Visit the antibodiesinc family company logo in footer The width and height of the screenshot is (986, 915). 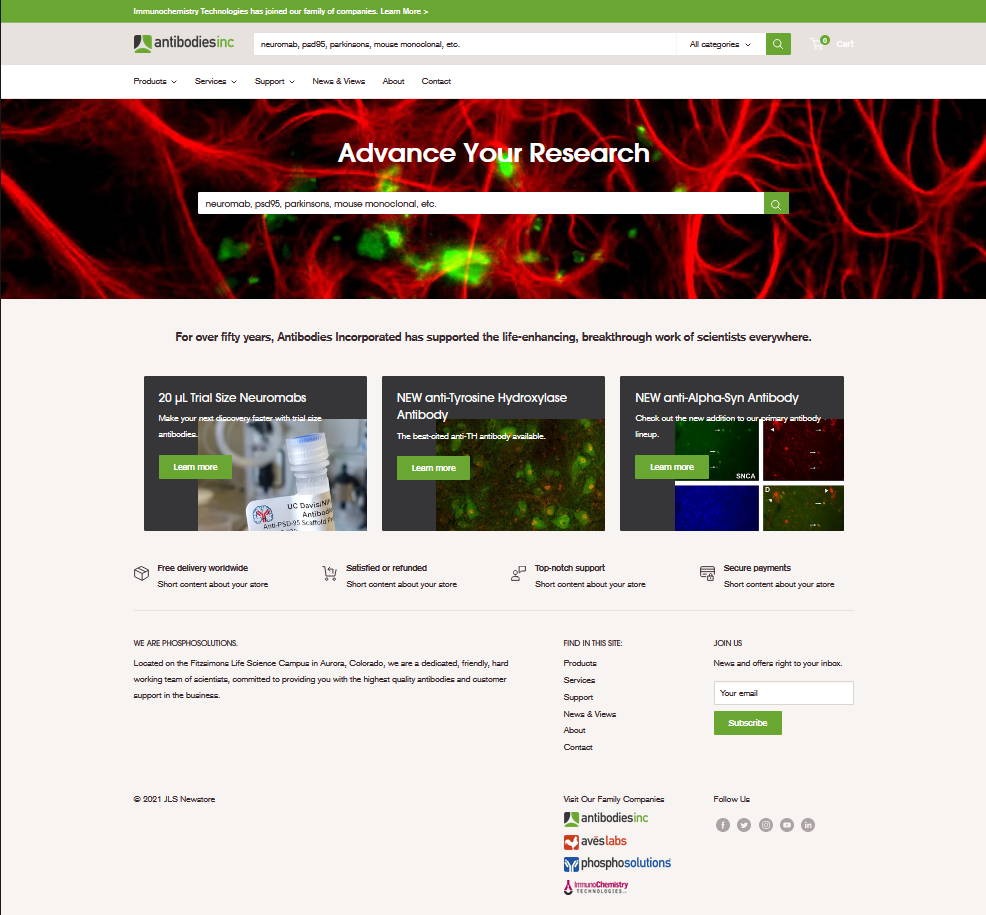(x=606, y=818)
